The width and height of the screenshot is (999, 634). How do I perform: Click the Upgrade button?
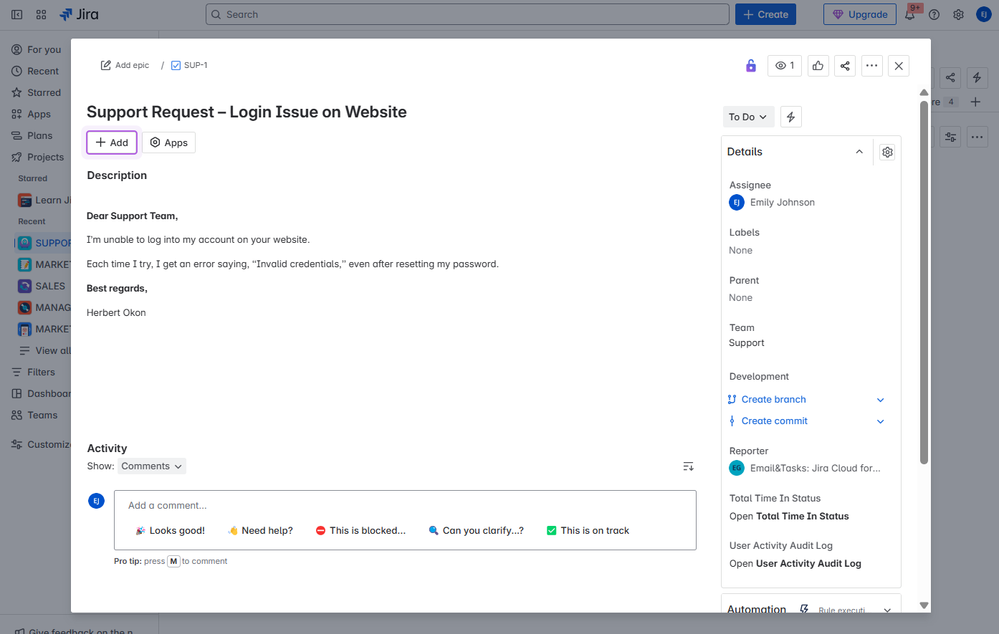pos(859,14)
